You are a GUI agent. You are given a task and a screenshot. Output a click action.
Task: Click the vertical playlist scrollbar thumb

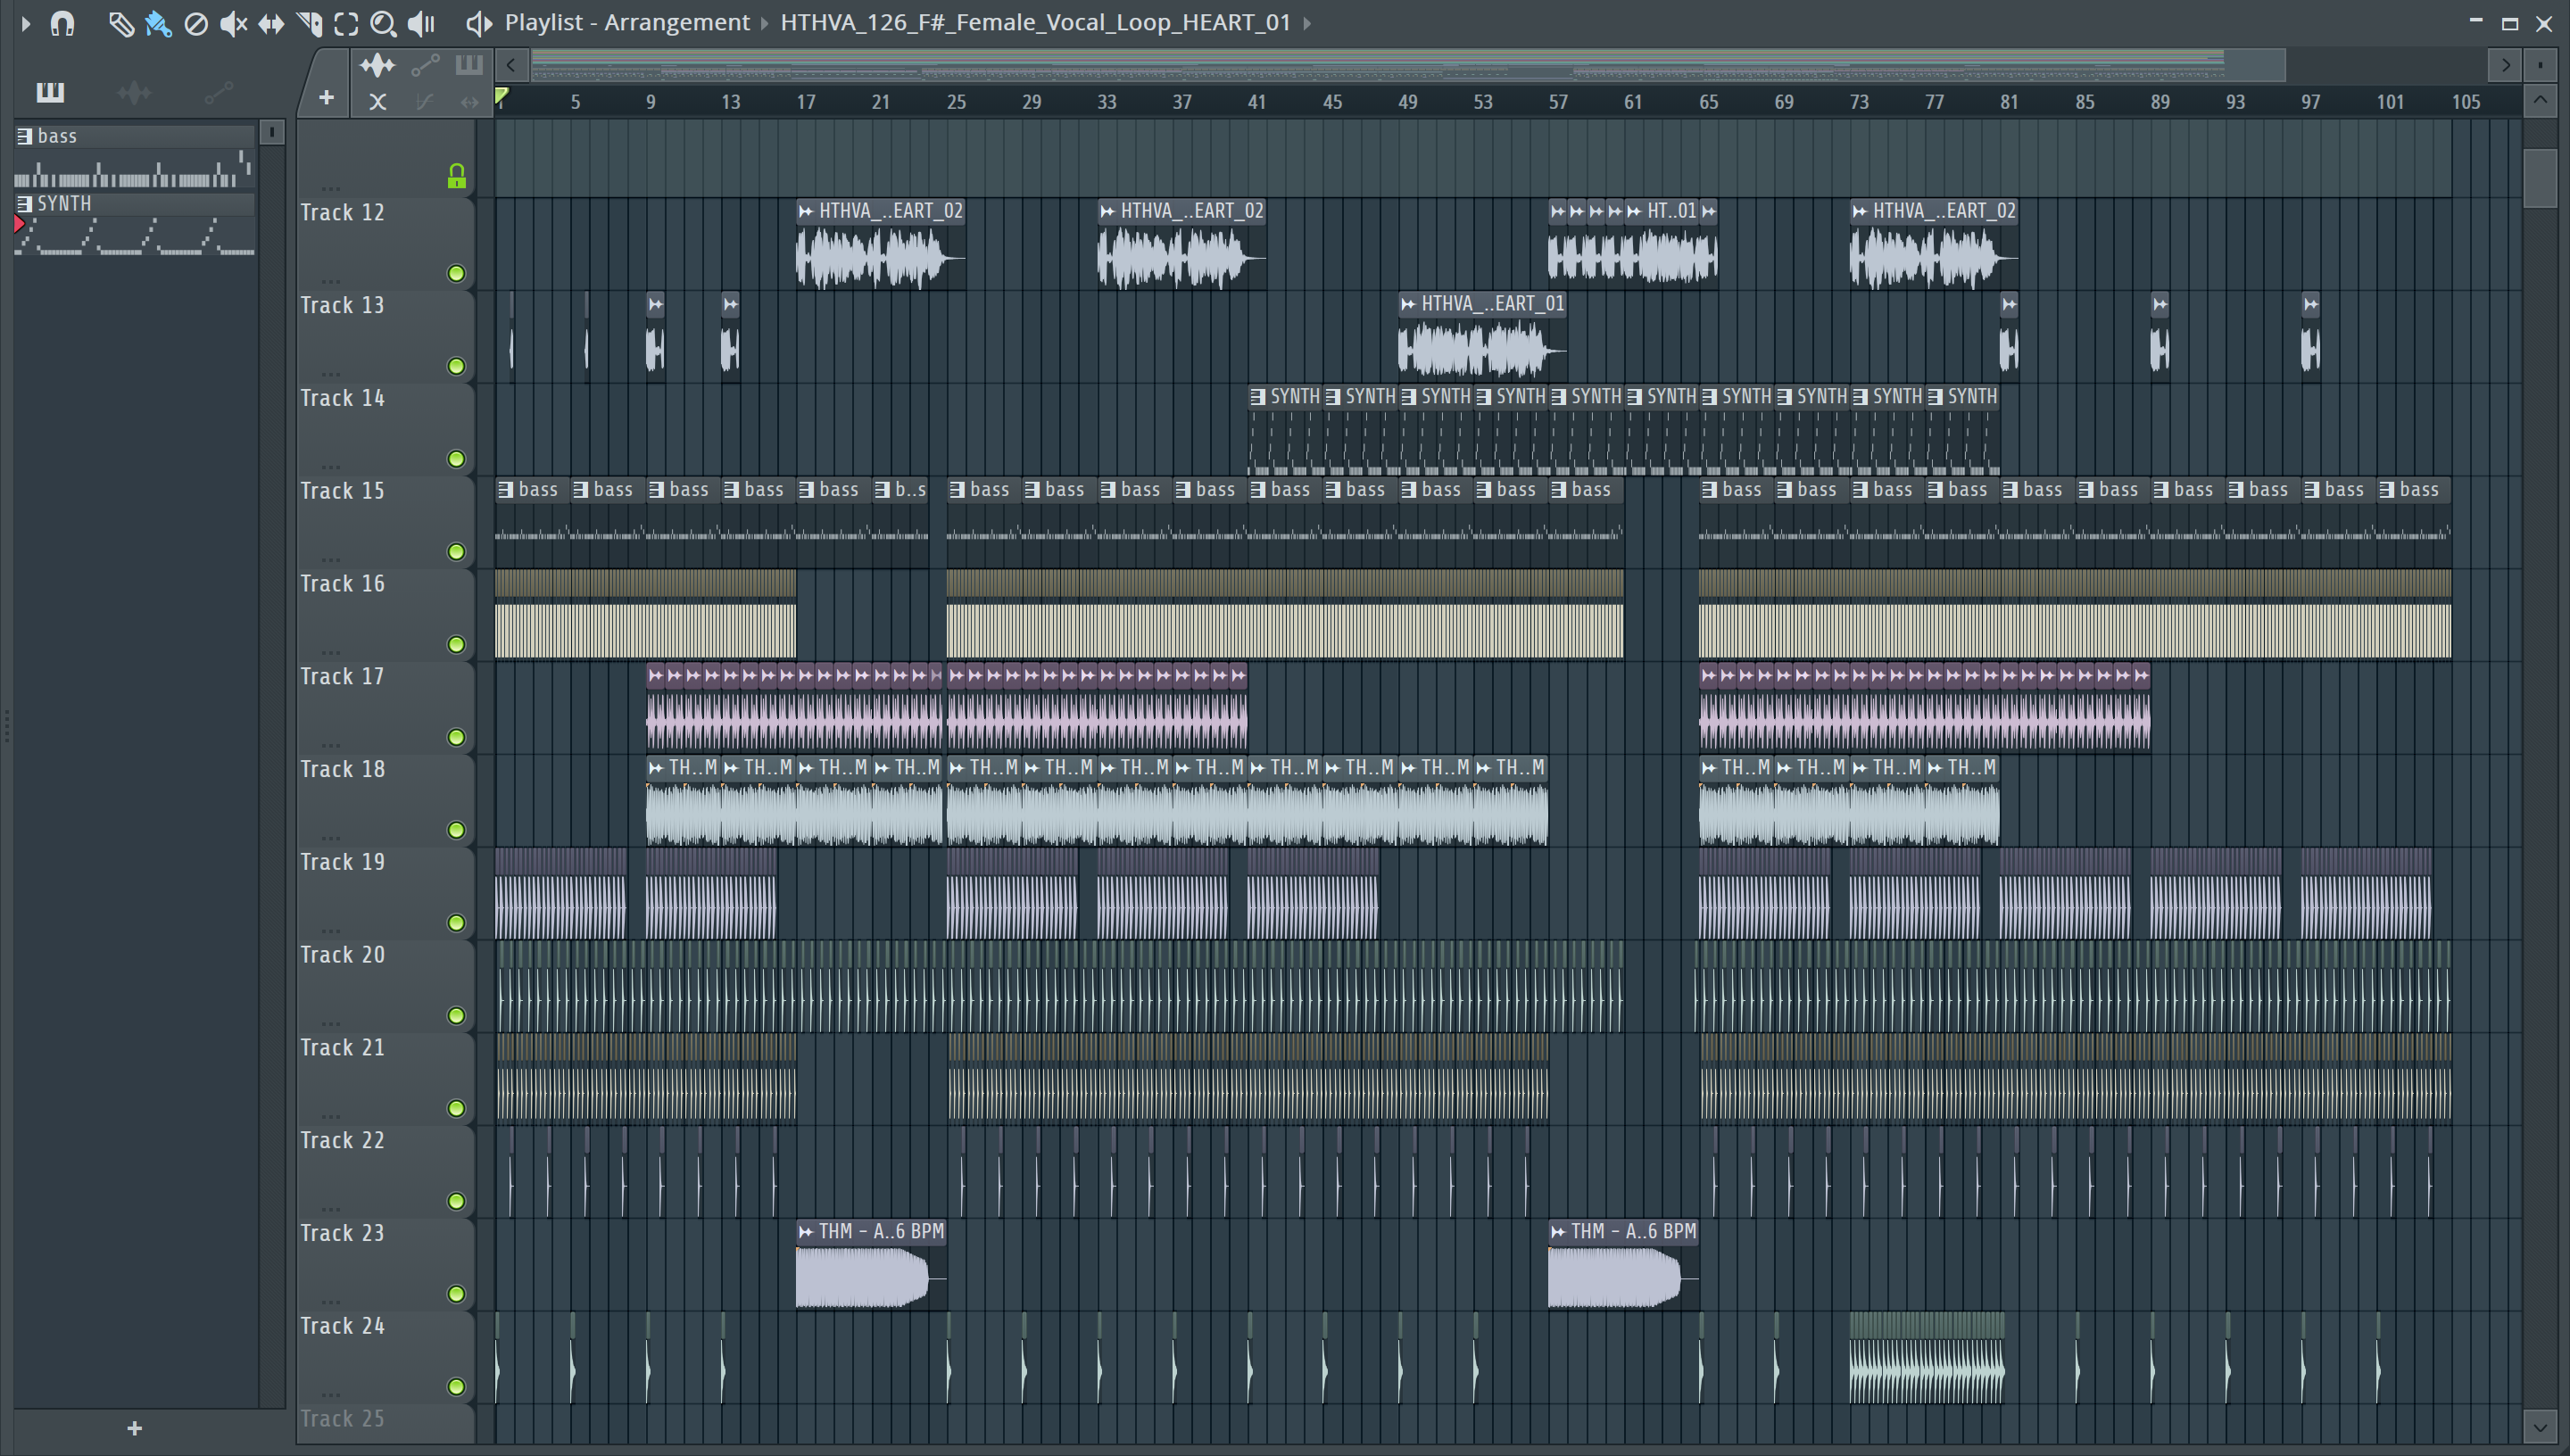pyautogui.click(x=2540, y=178)
